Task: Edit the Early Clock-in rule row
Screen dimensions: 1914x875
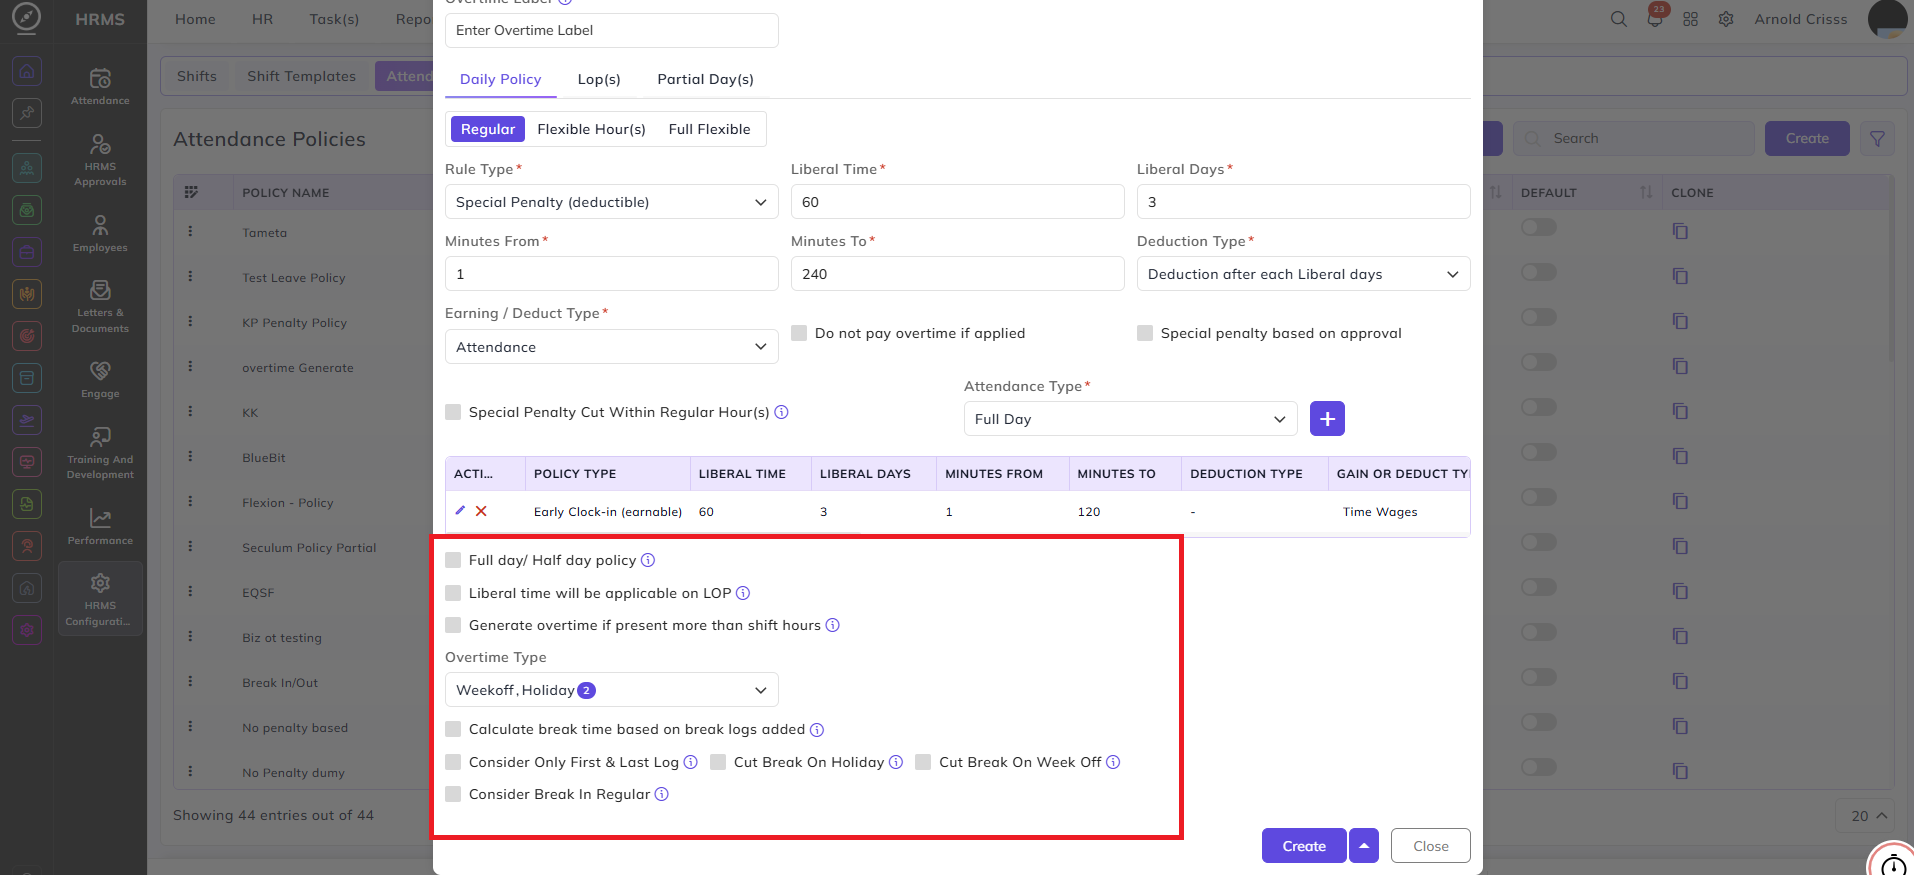Action: coord(460,510)
